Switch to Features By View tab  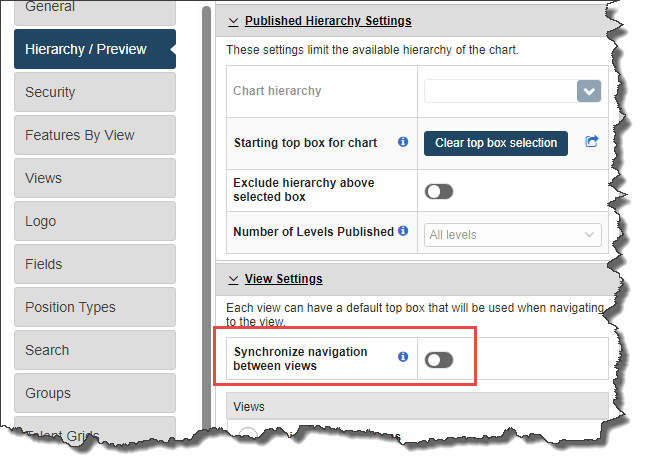(95, 135)
